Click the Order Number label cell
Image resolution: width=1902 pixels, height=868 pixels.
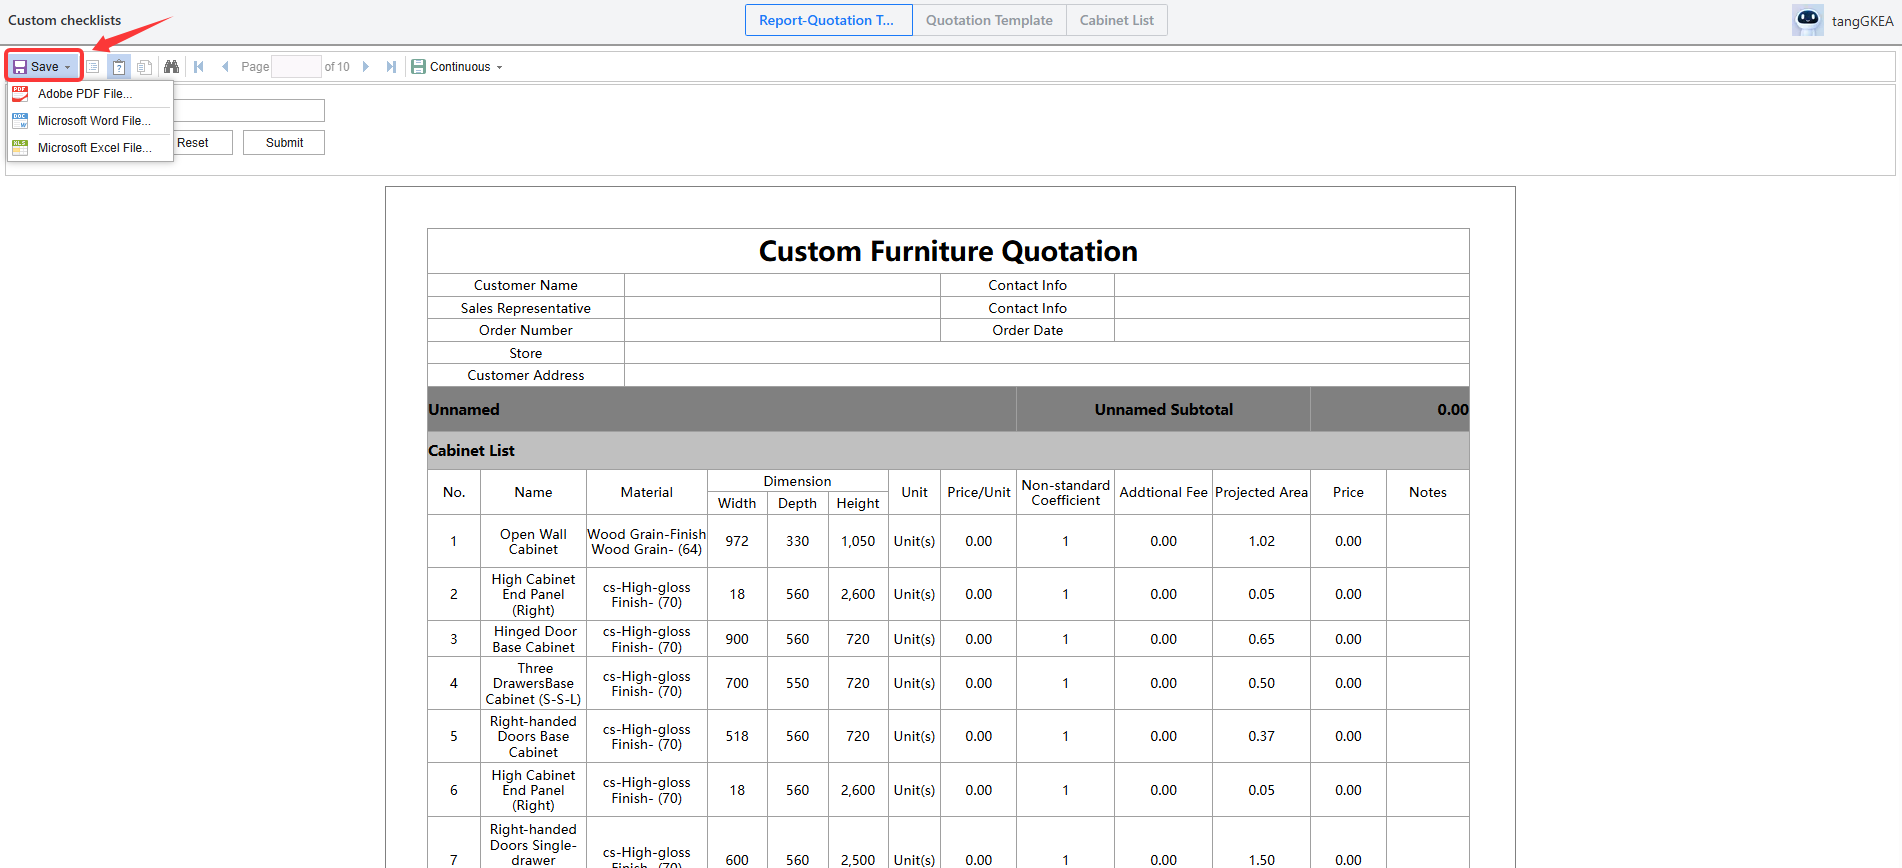526,330
